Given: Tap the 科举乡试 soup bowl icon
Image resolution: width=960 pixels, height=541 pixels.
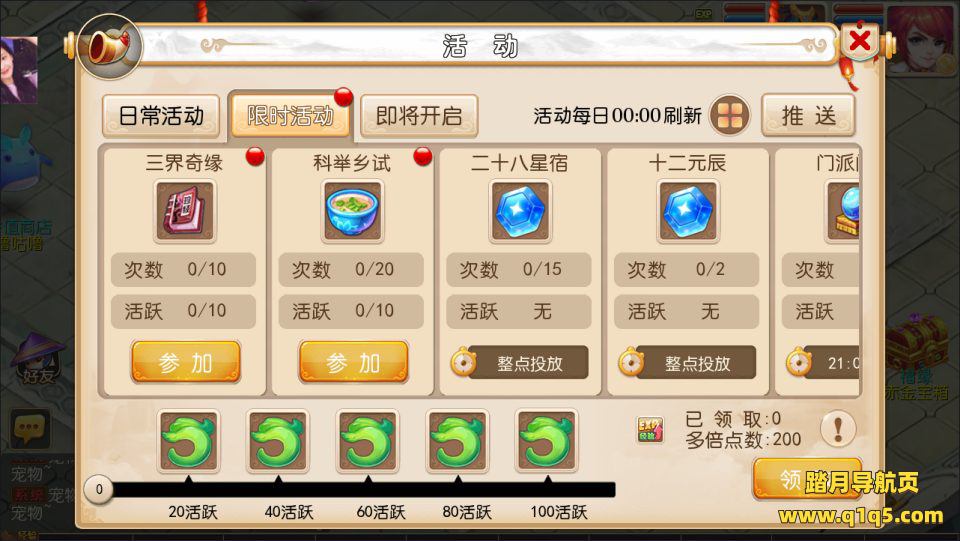Looking at the screenshot, I should [x=352, y=211].
